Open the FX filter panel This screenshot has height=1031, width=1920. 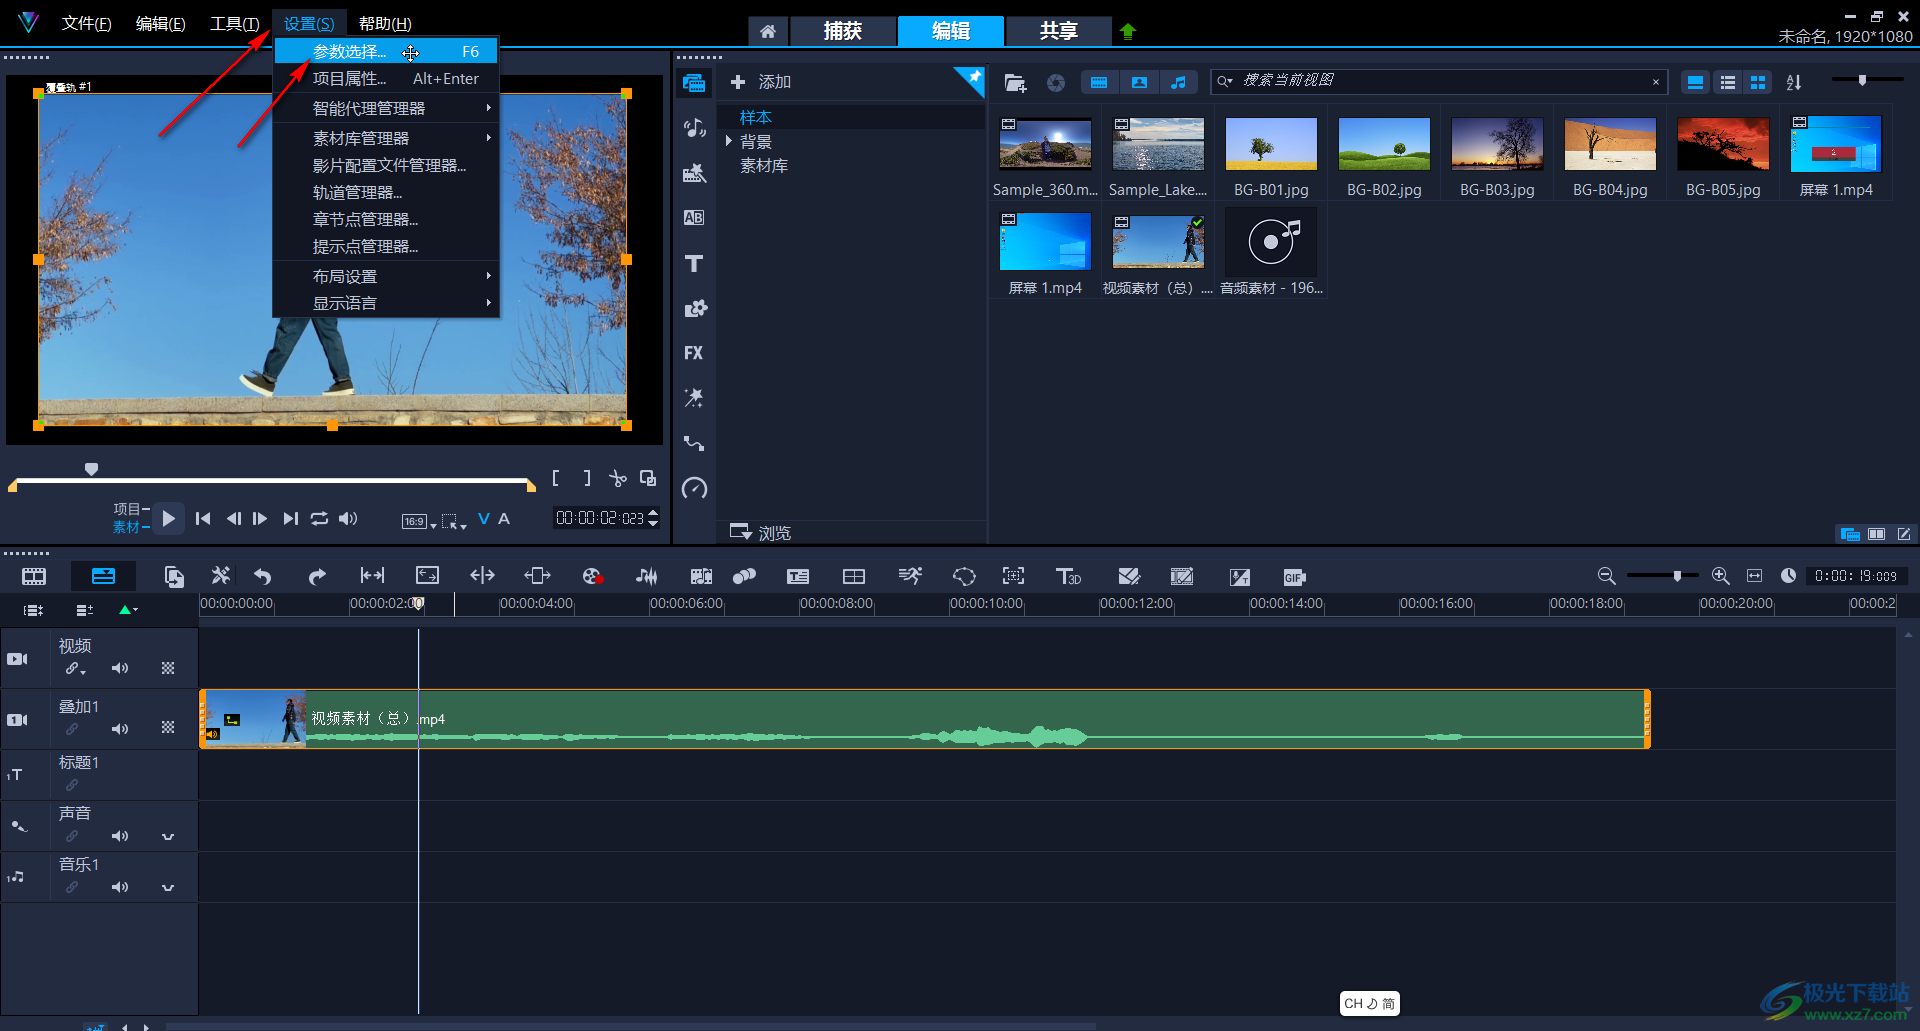(694, 353)
